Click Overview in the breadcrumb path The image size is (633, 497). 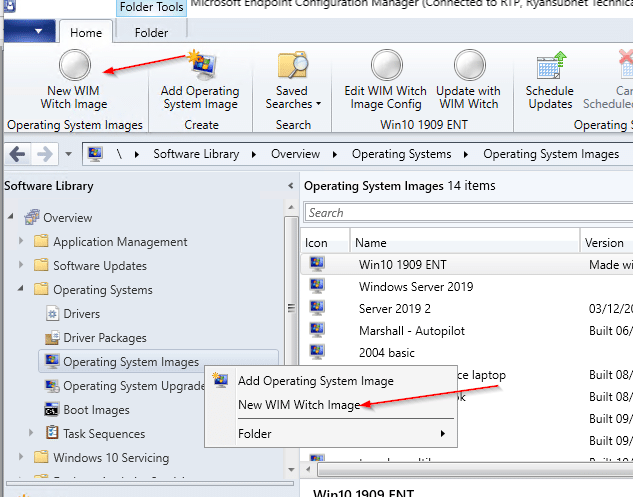(296, 154)
